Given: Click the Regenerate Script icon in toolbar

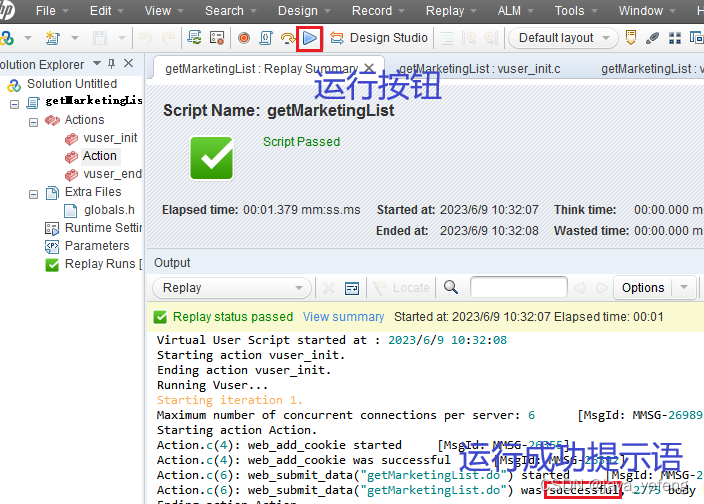Looking at the screenshot, I should click(x=194, y=38).
